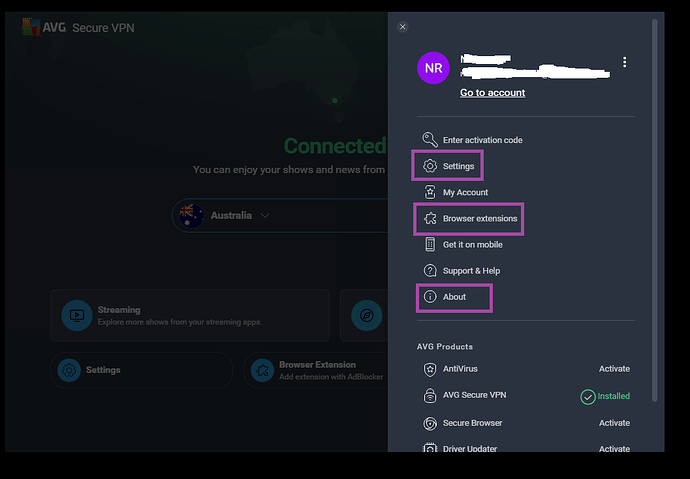Activate the AntiVirus product

point(614,369)
